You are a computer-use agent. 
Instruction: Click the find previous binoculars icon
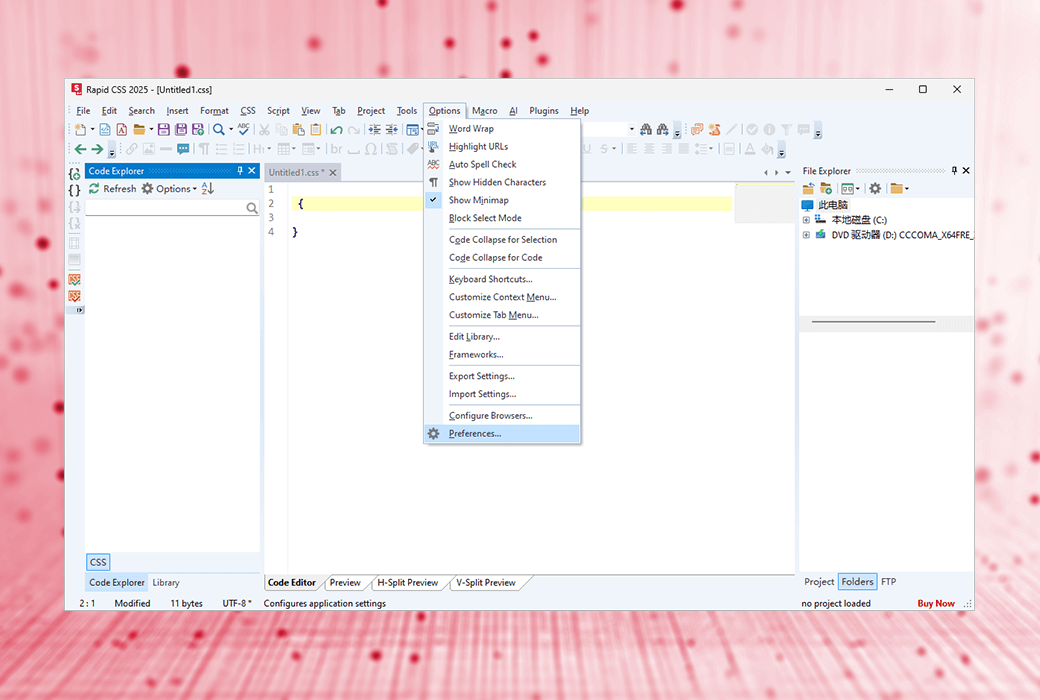645,129
